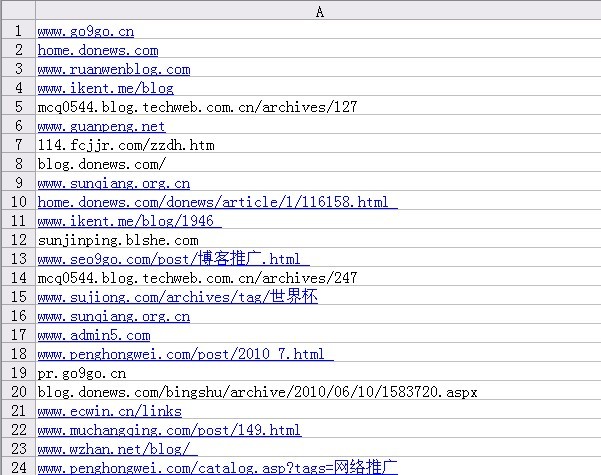Open the www.guanpeng.net link
Screen dimensions: 601x475
[x=102, y=126]
